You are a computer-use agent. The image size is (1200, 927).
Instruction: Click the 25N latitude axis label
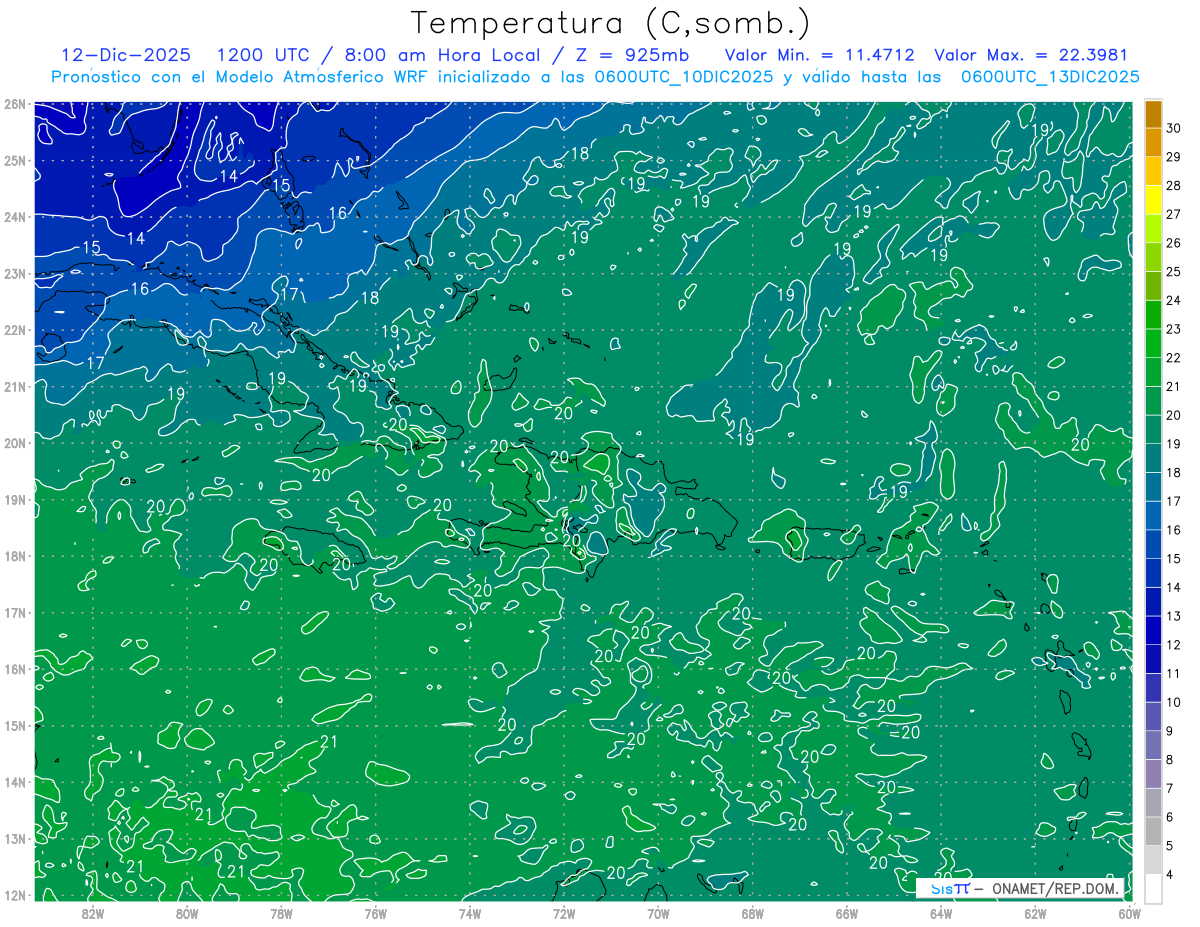[14, 160]
